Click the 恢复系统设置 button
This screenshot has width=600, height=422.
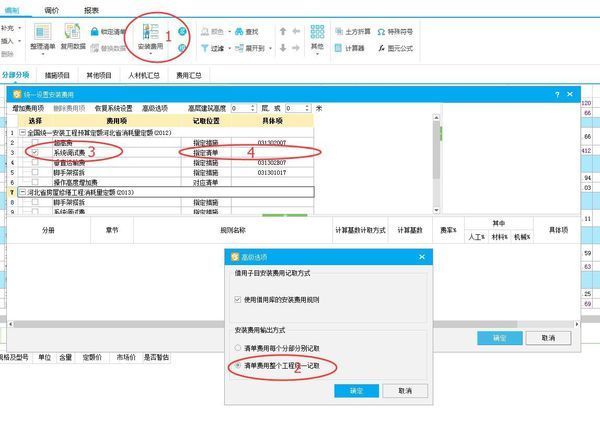[x=113, y=108]
